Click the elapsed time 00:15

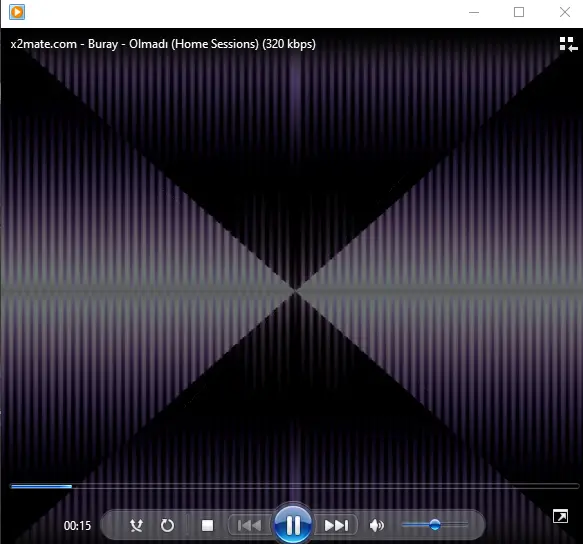point(77,525)
